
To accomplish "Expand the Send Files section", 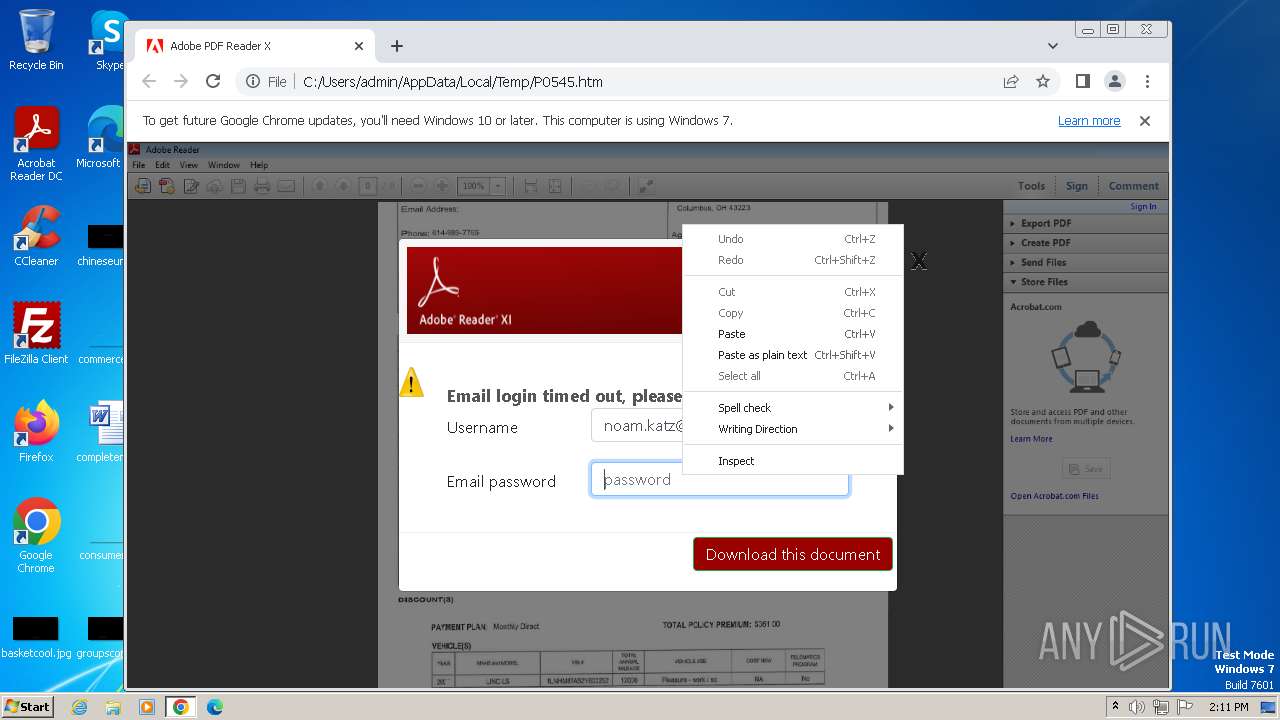I will click(1086, 263).
